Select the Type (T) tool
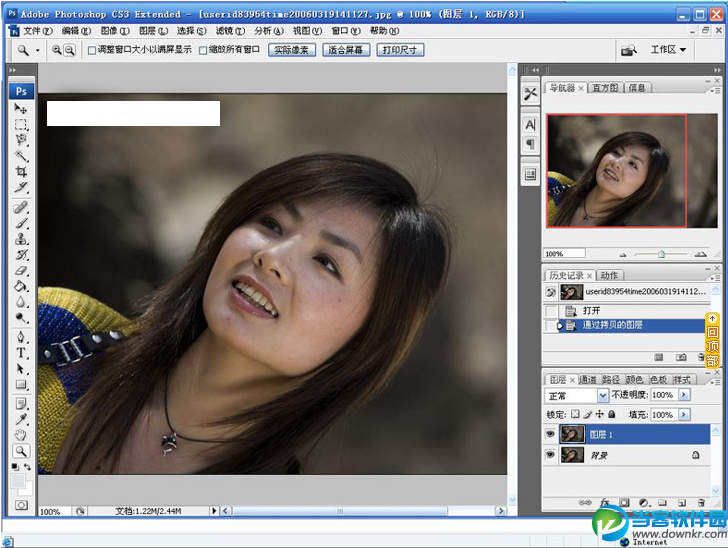 tap(21, 354)
